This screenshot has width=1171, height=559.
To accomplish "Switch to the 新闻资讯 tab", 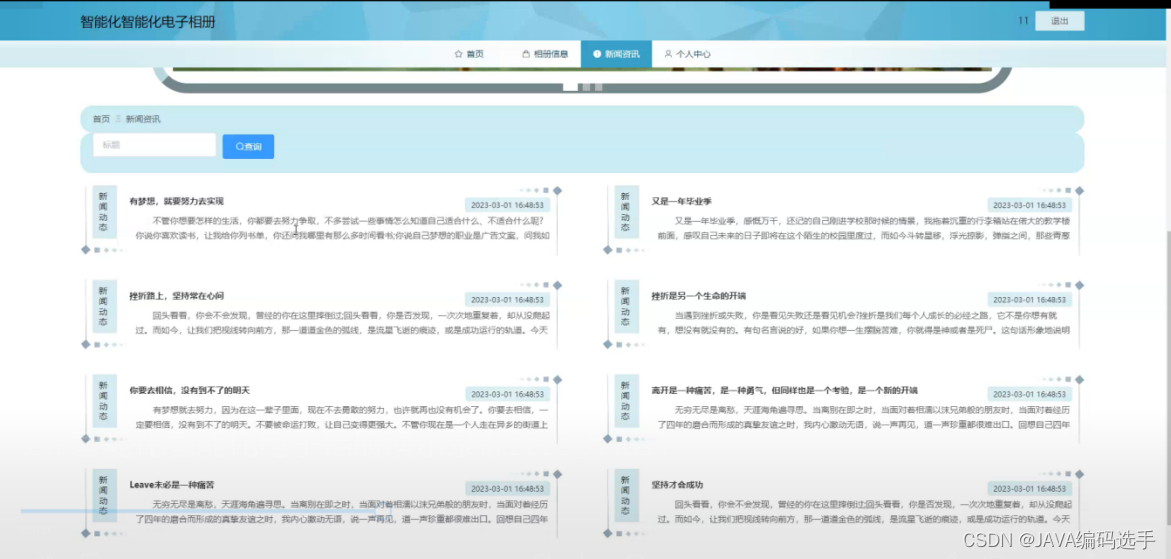I will [x=616, y=54].
